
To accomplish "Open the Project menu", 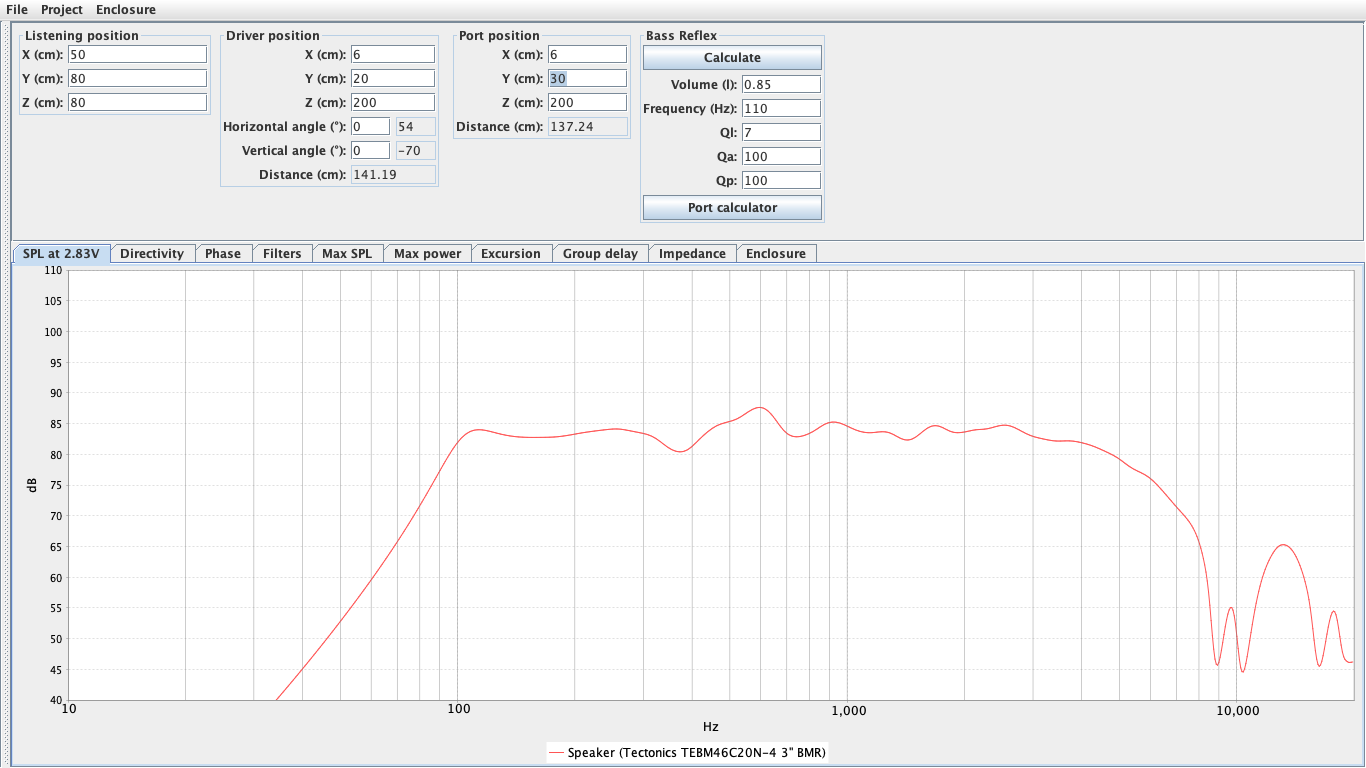I will [x=61, y=9].
